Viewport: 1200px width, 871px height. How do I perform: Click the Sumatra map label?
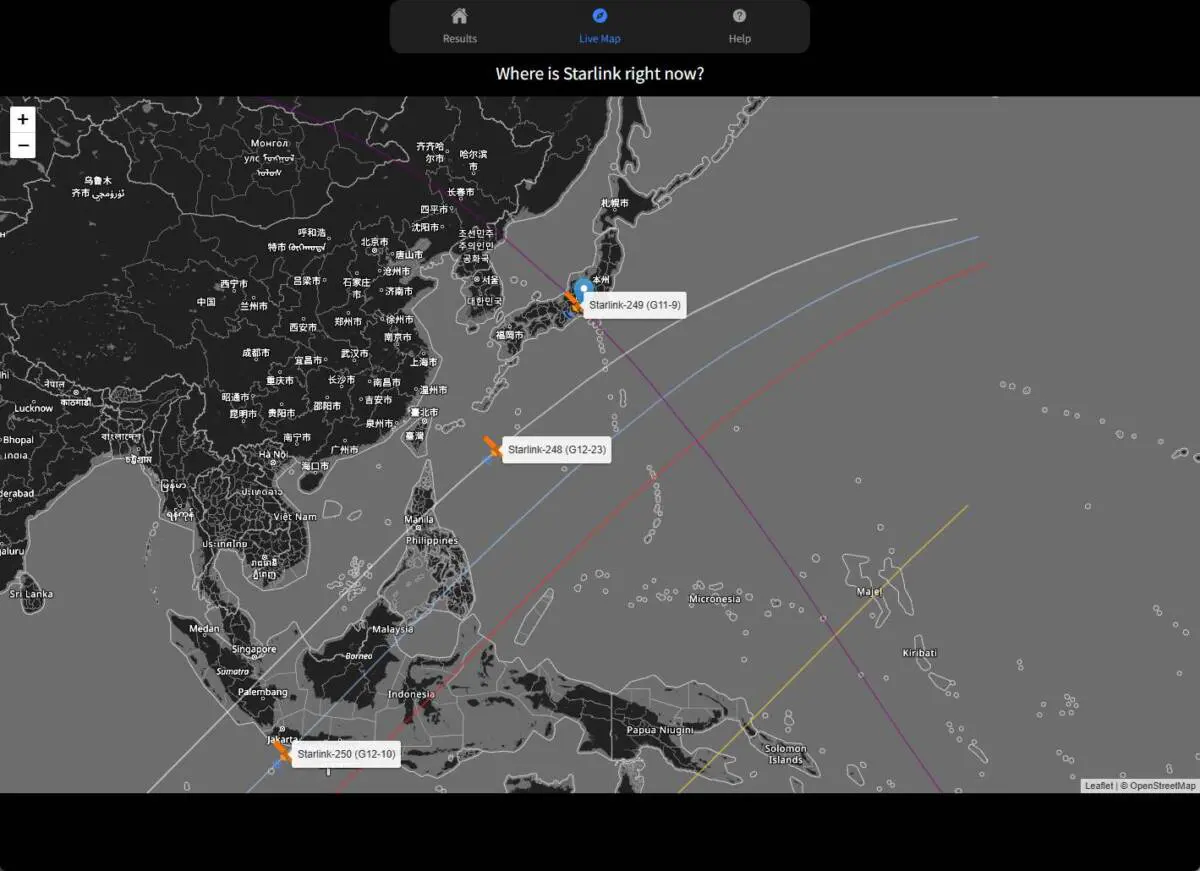233,672
